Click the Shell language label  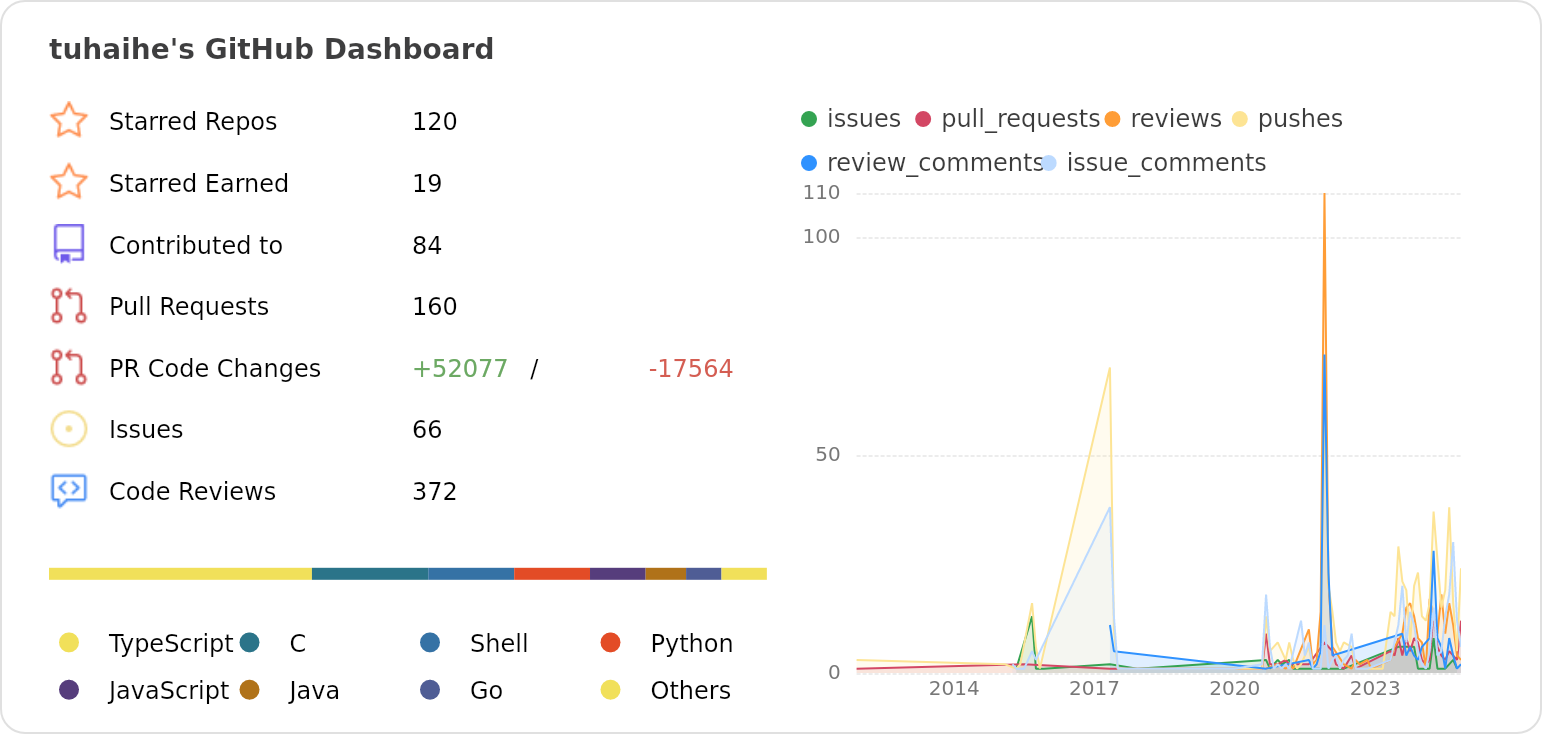pos(499,644)
